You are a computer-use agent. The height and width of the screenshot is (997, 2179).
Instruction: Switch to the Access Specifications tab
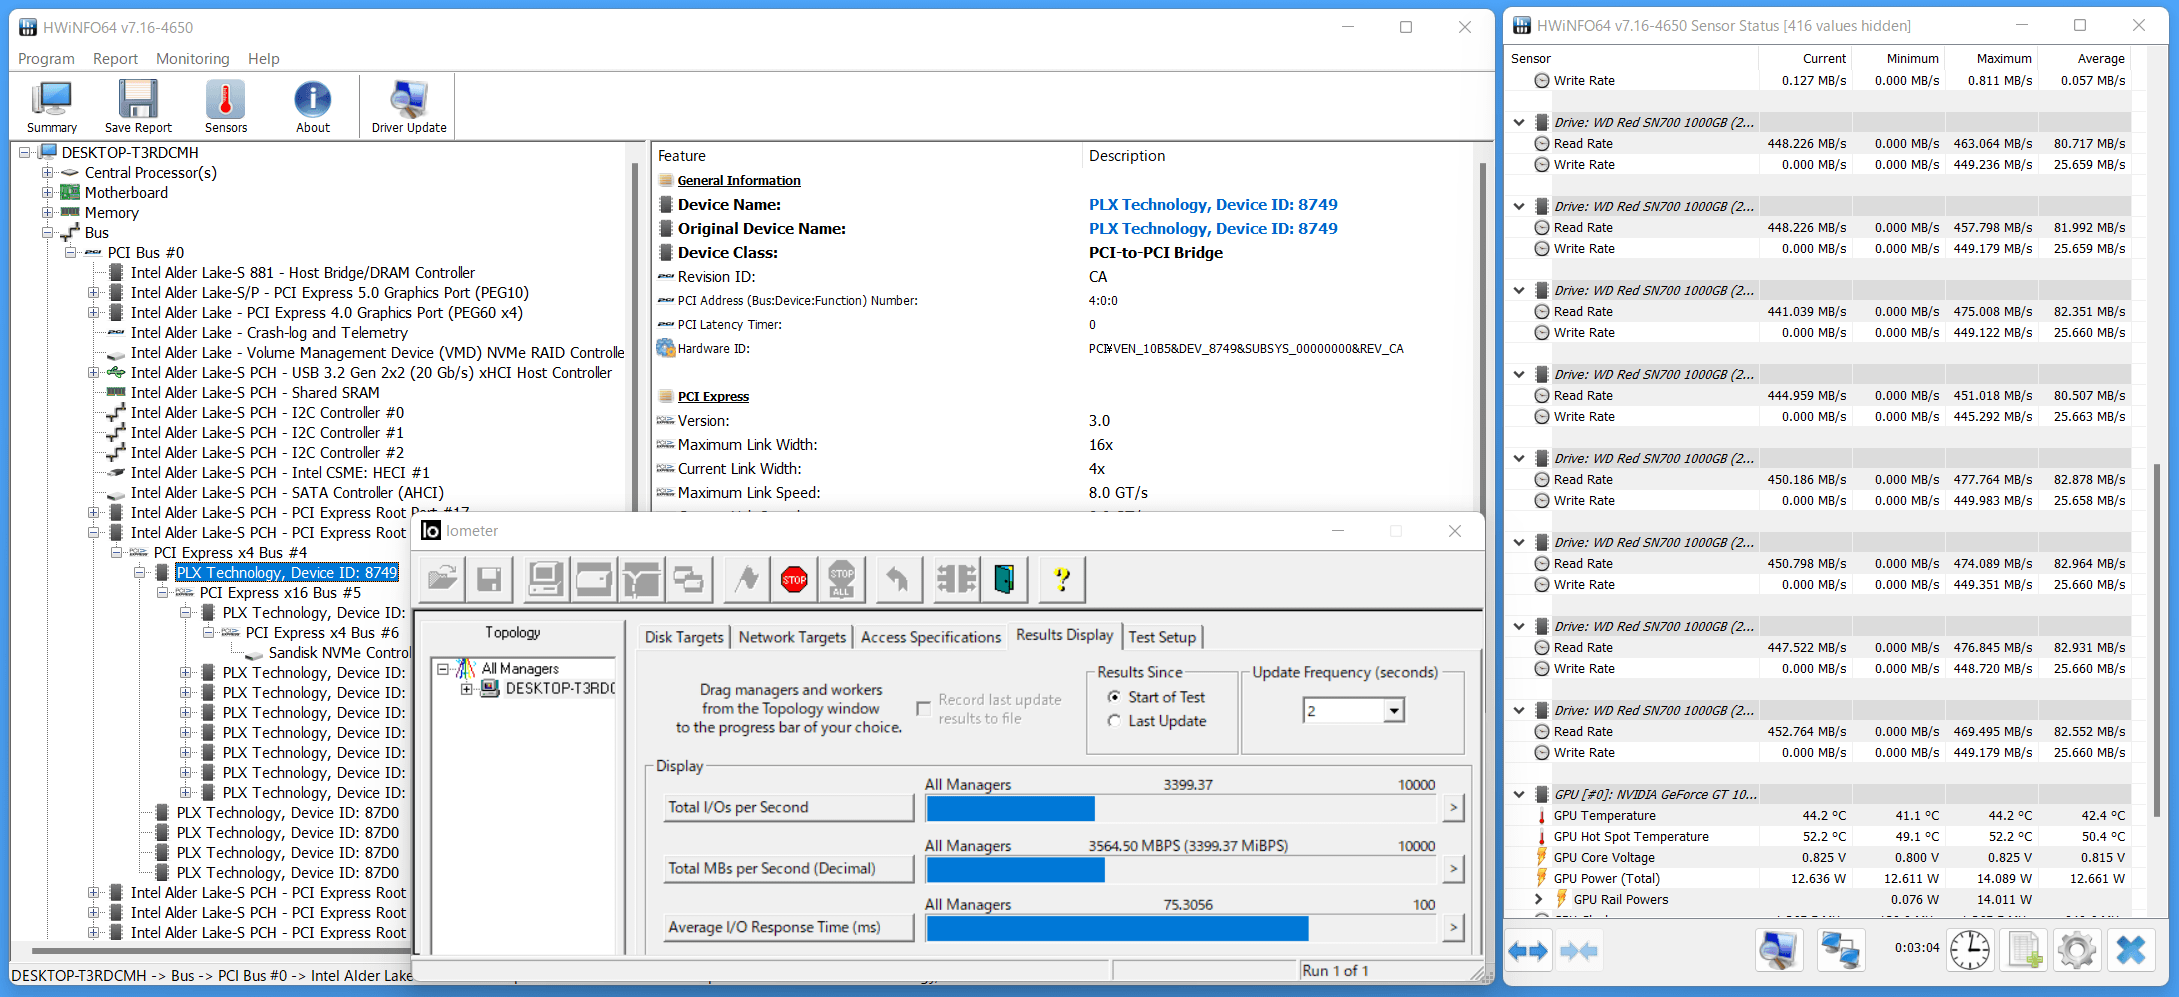click(931, 637)
